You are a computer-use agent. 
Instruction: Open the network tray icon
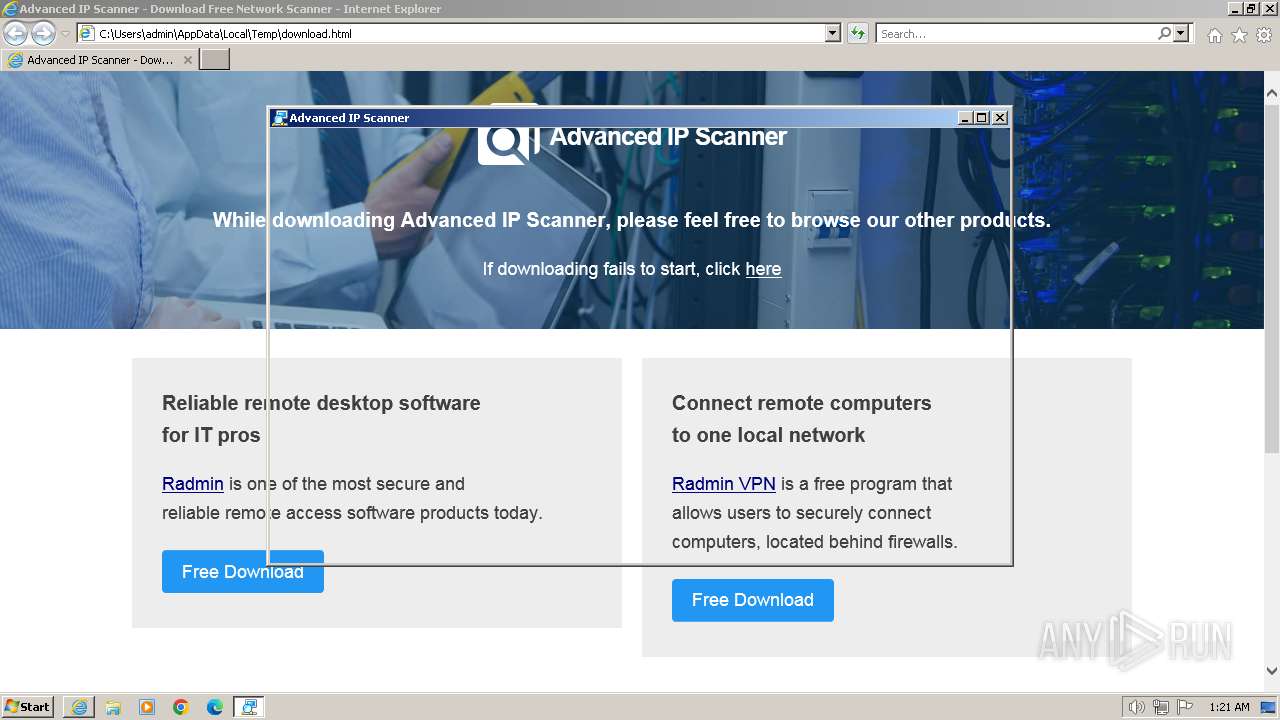coord(1161,707)
